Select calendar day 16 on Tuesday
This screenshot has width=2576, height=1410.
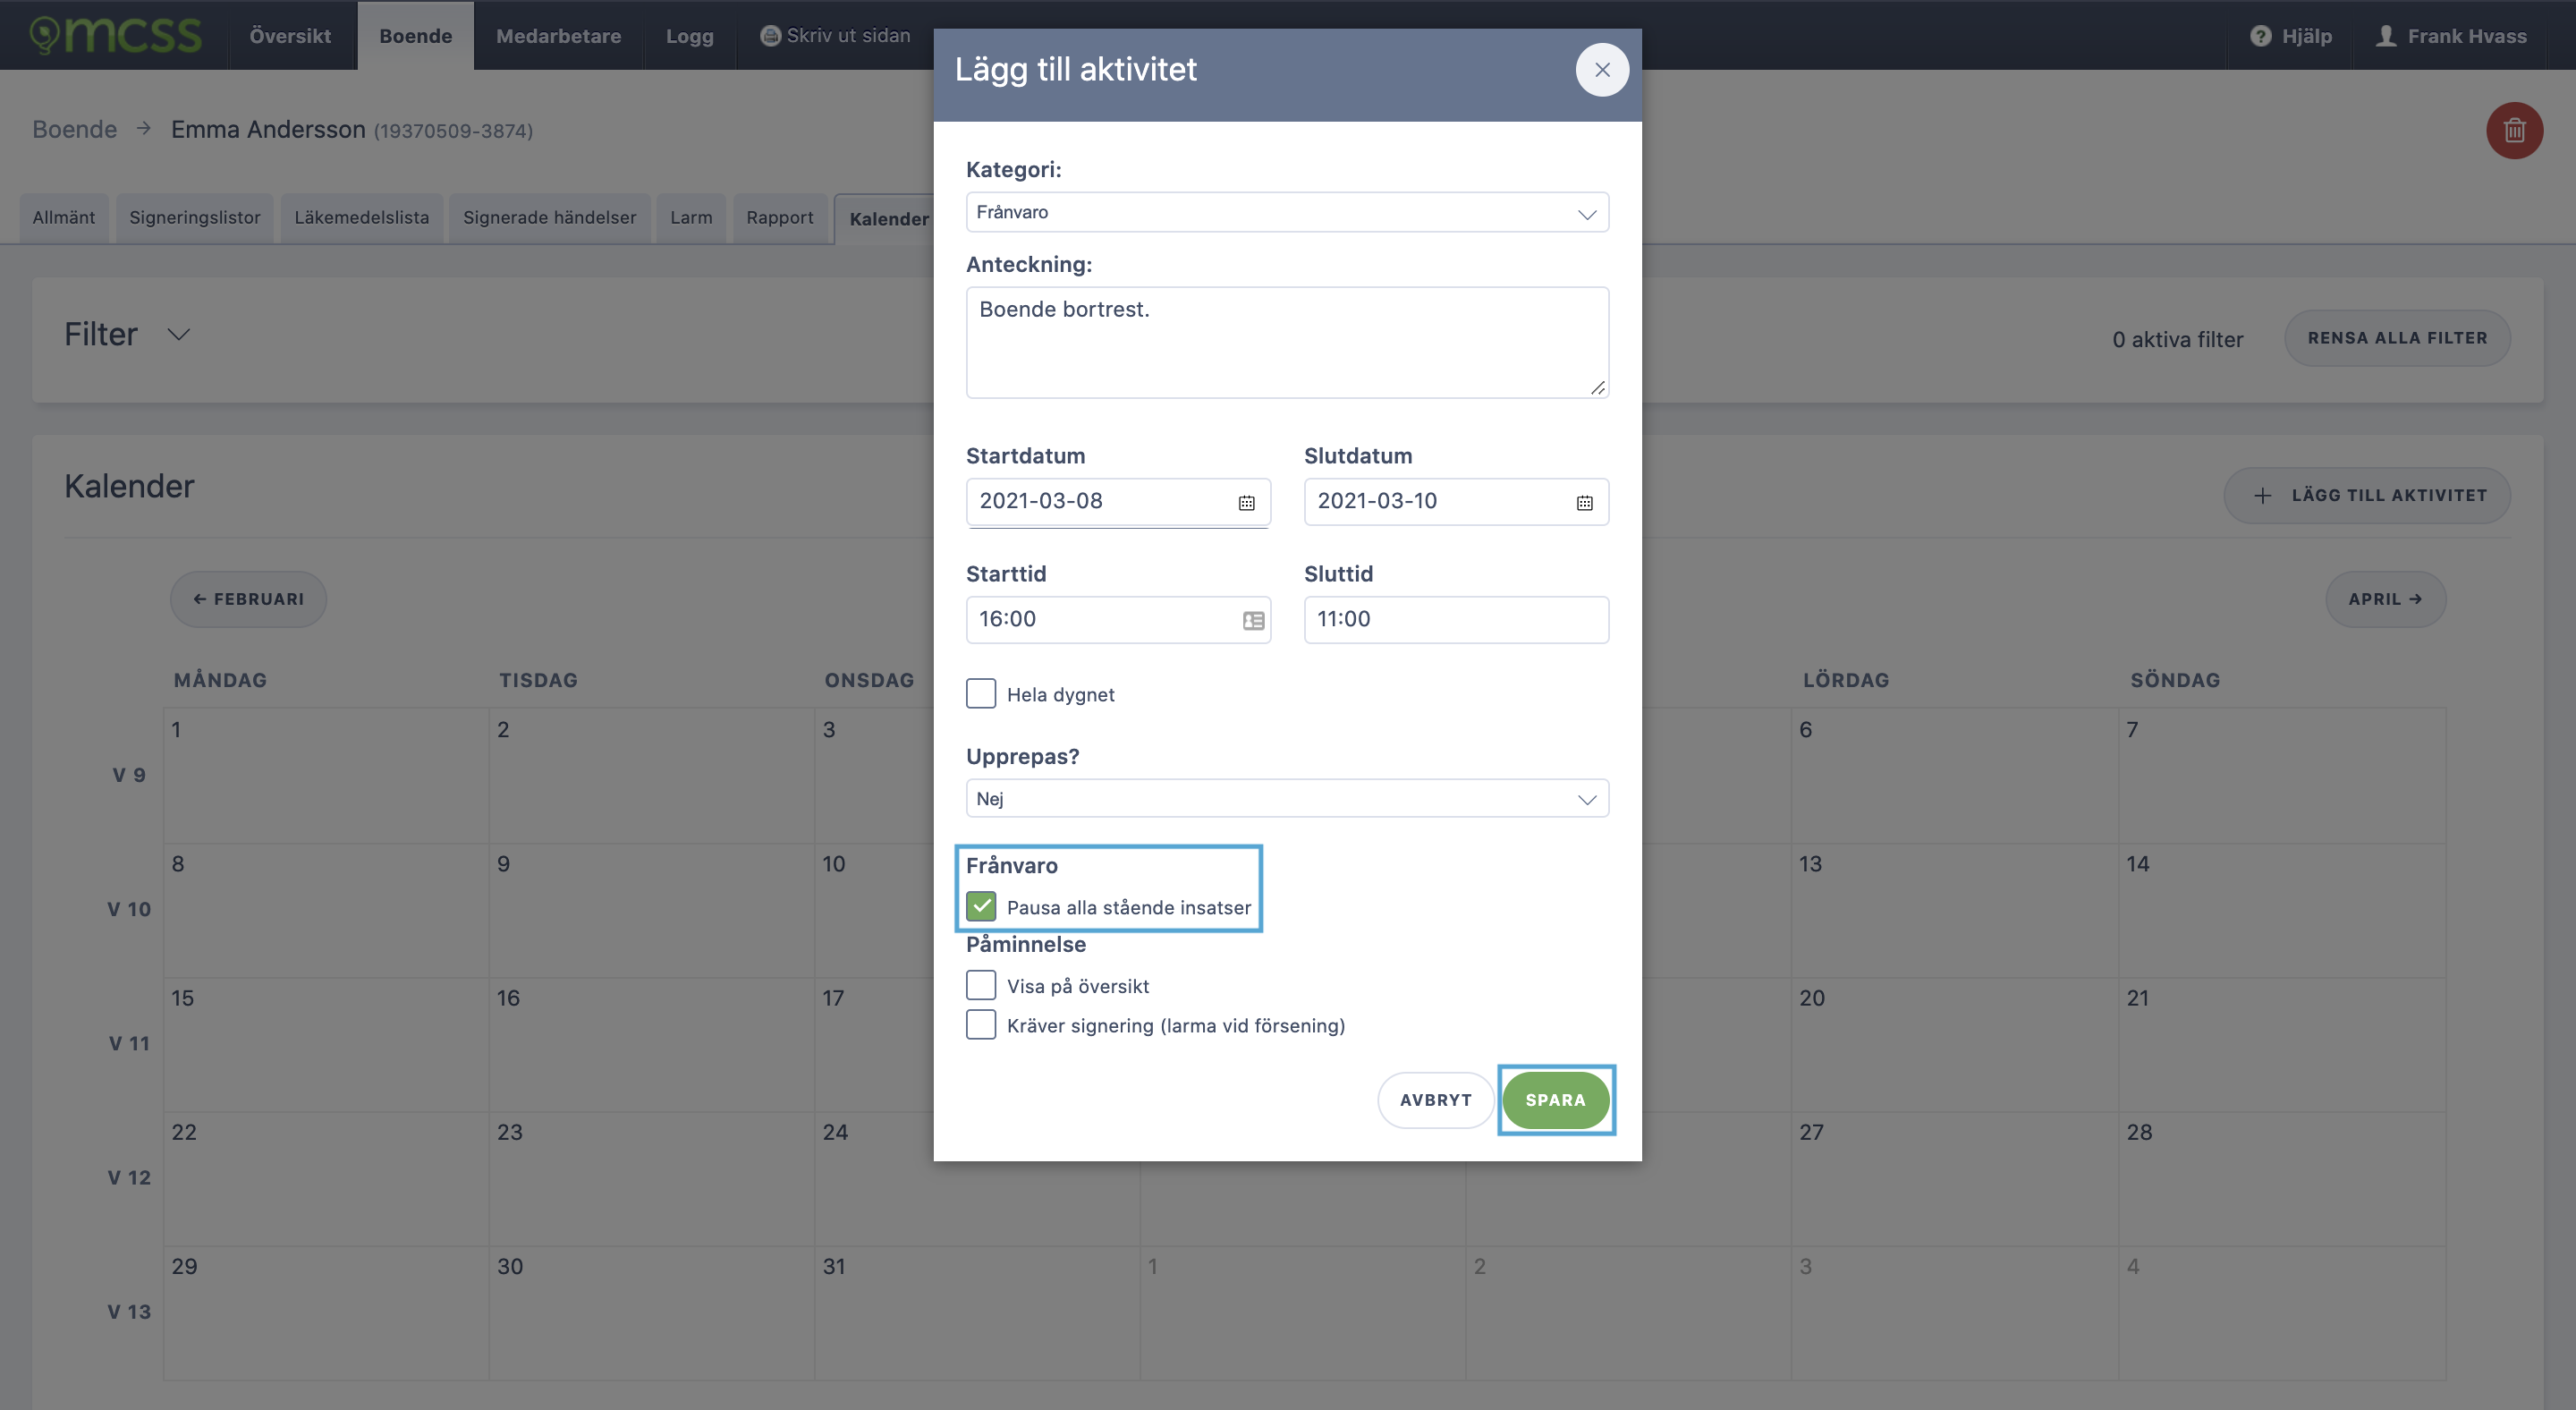tap(652, 1044)
